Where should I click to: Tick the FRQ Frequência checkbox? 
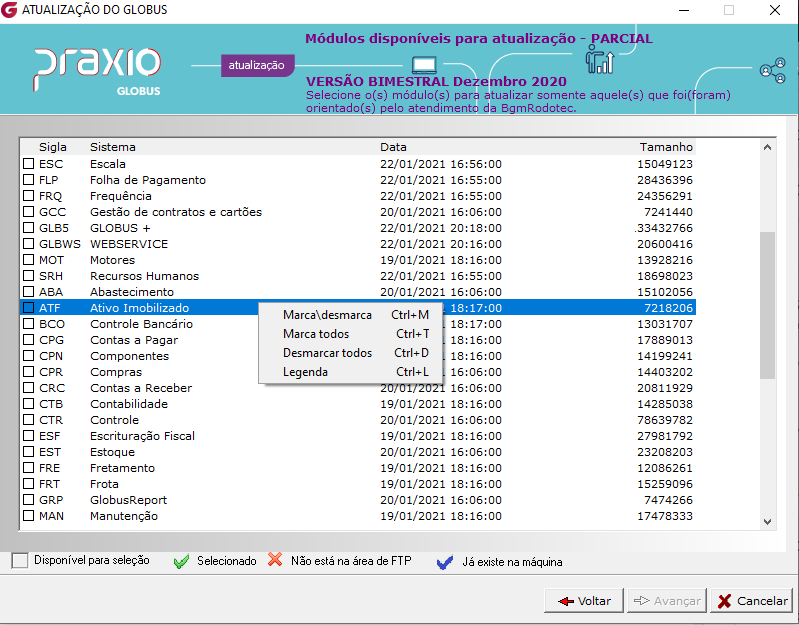click(x=29, y=196)
